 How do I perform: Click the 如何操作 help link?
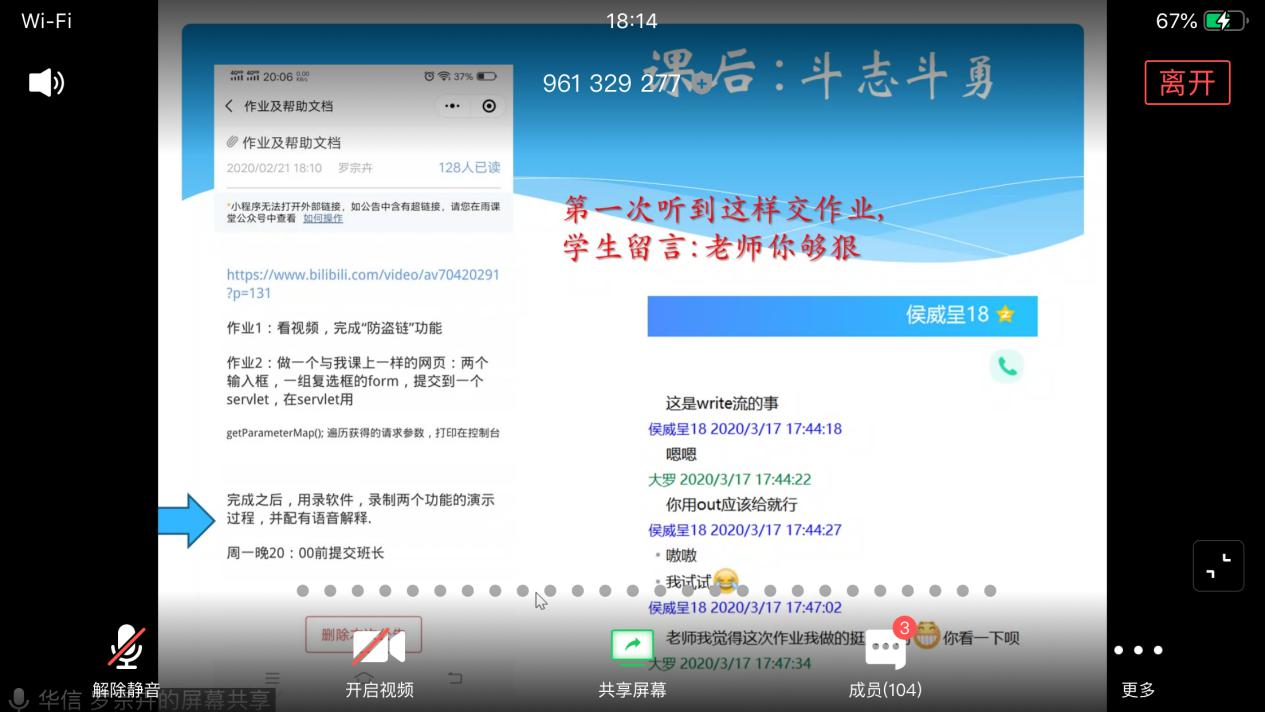click(323, 218)
